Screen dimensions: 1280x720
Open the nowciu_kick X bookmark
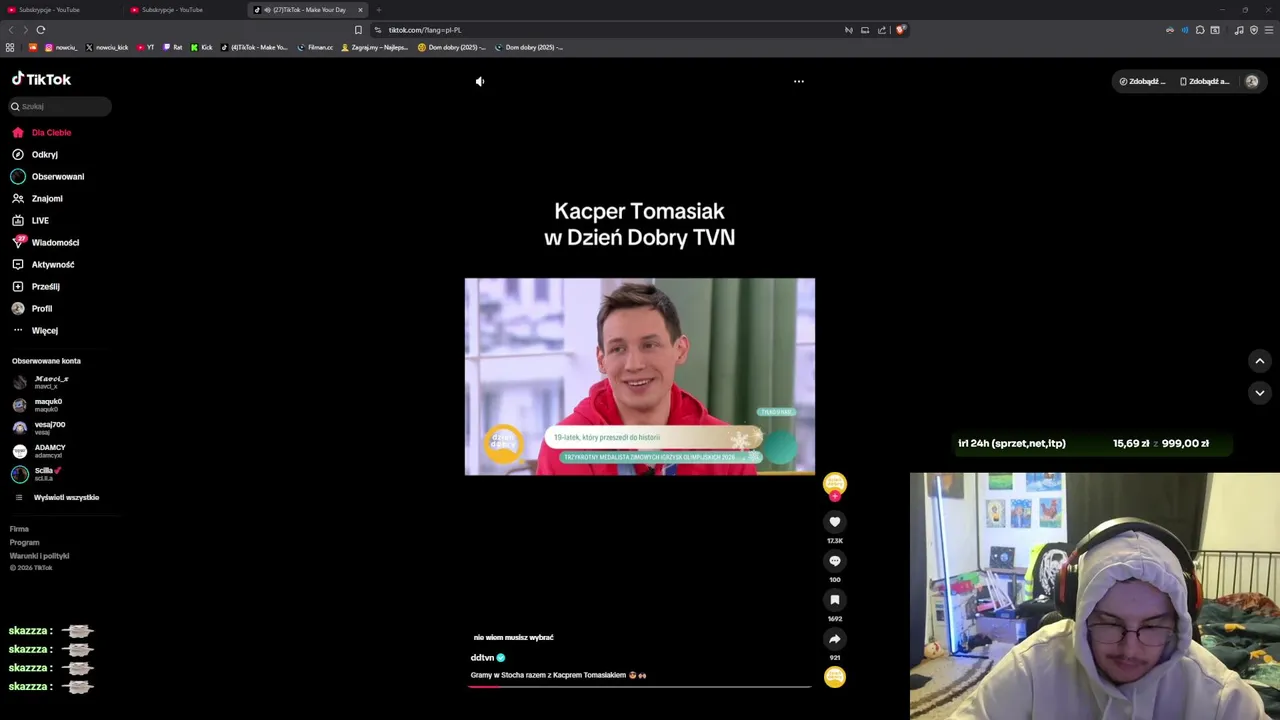click(x=108, y=47)
